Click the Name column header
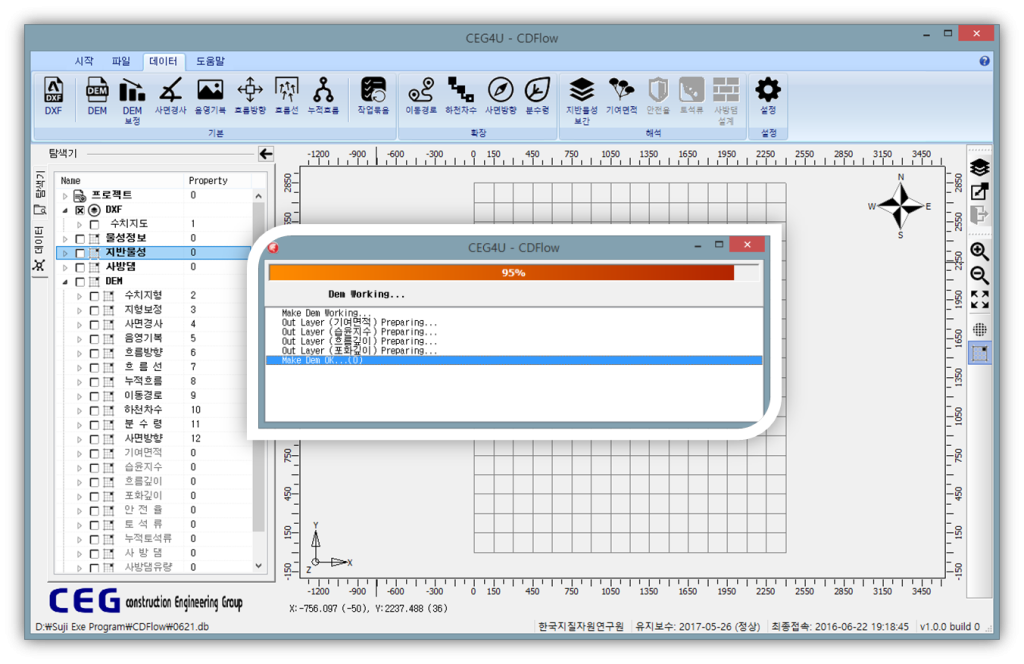1024x664 pixels. (x=71, y=181)
